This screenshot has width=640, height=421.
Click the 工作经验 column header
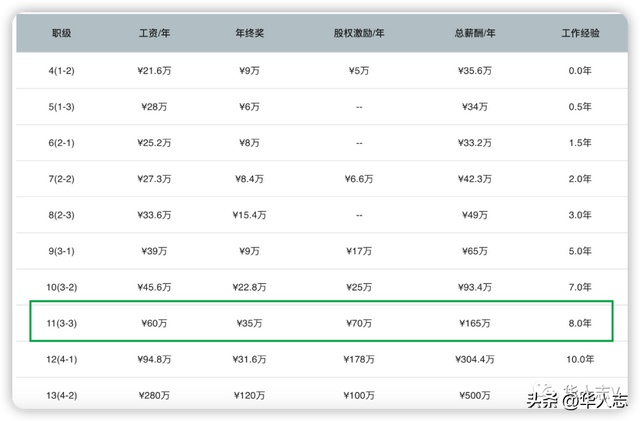(580, 33)
